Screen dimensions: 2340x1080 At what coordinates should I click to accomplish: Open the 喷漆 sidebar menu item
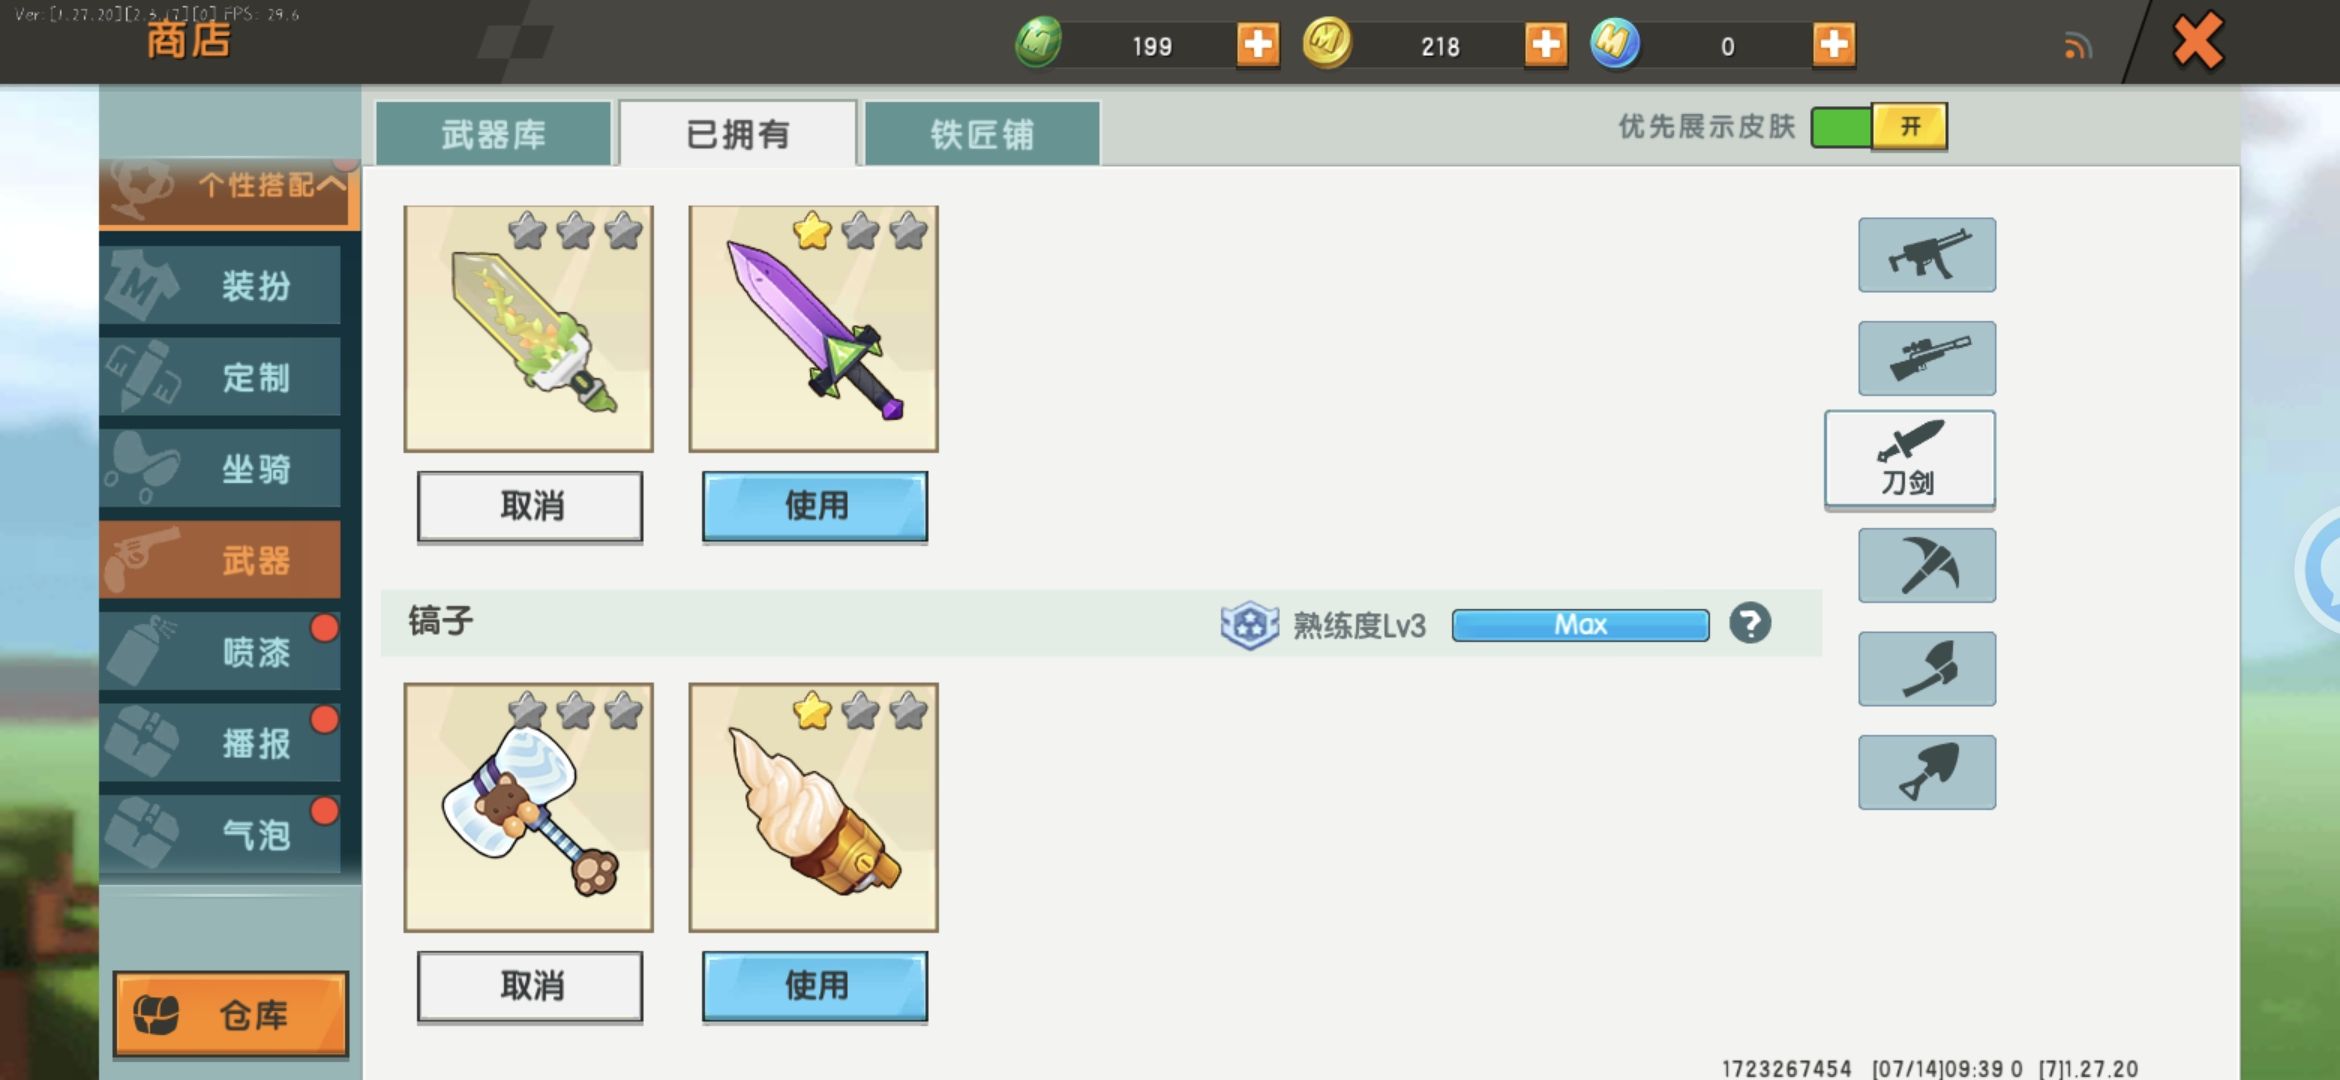[220, 652]
